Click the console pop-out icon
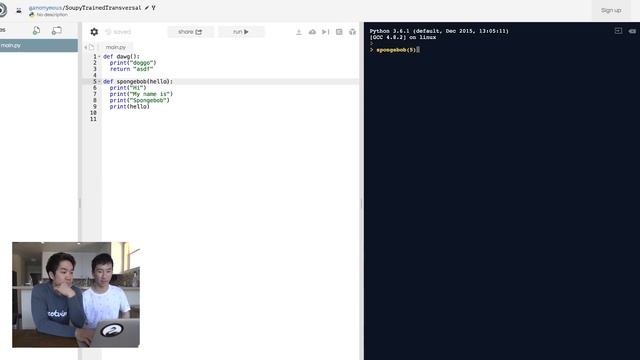Viewport: 640px width, 360px height. point(618,31)
